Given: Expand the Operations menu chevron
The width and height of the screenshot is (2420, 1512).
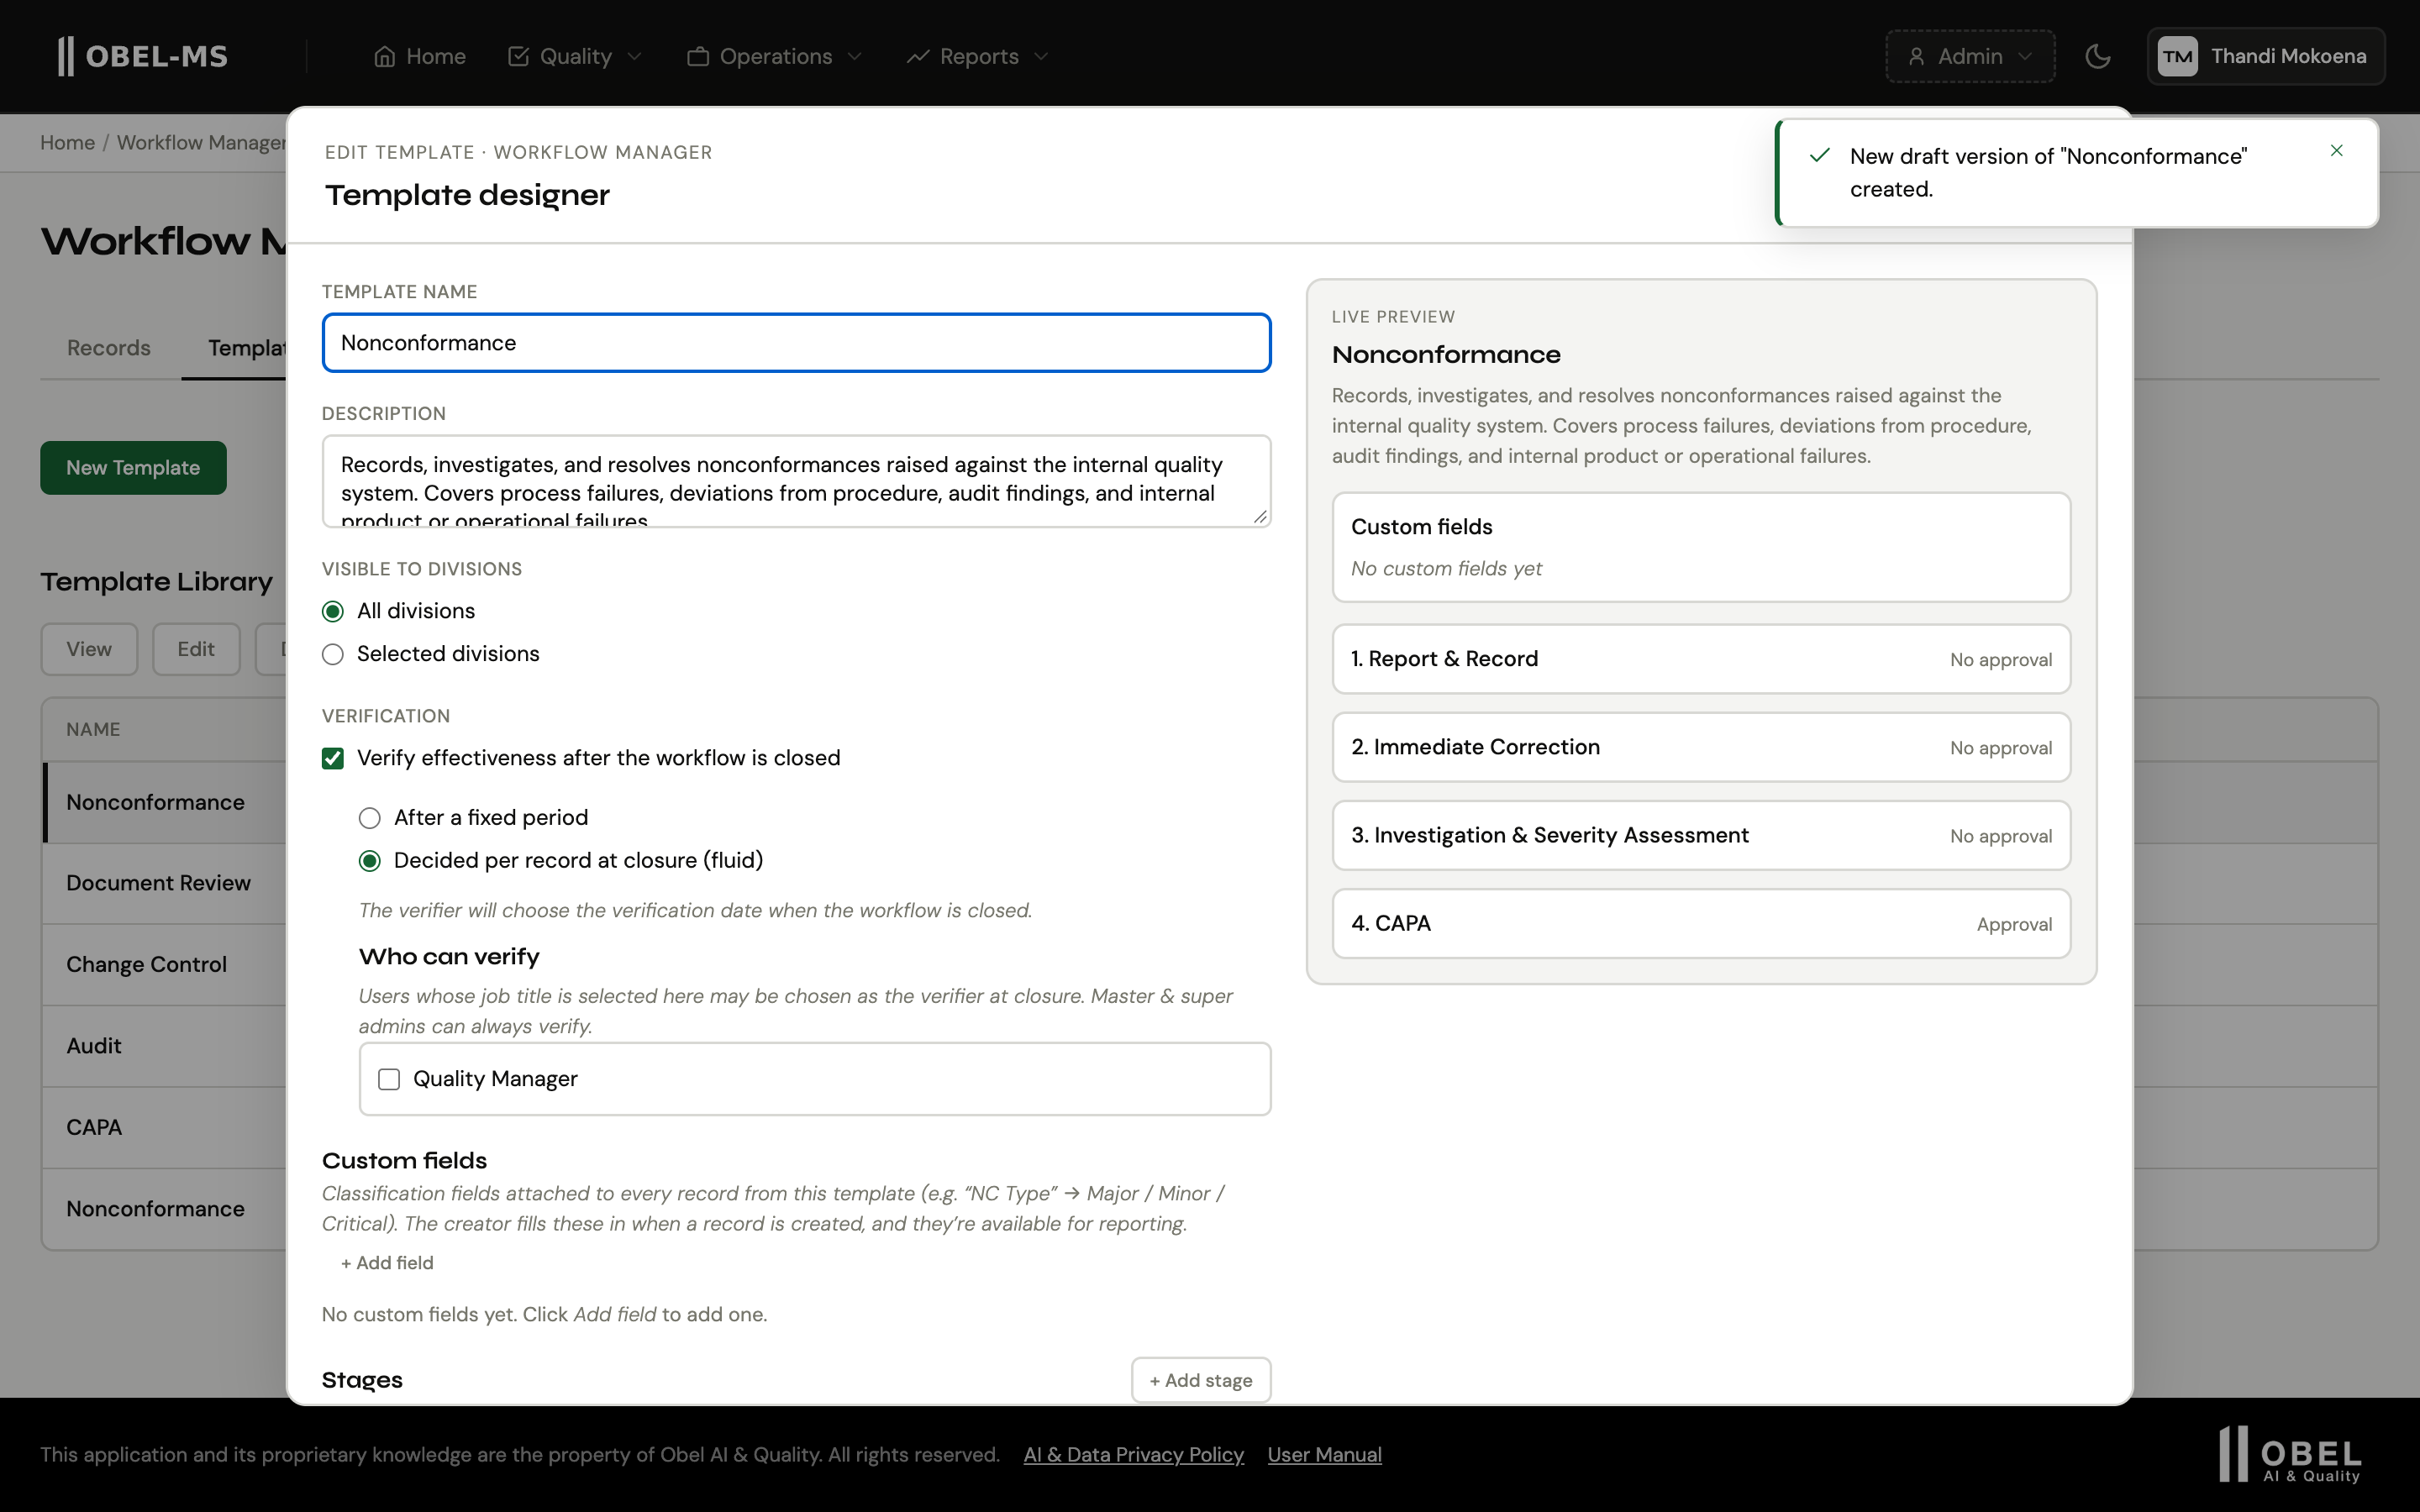Looking at the screenshot, I should tap(854, 57).
